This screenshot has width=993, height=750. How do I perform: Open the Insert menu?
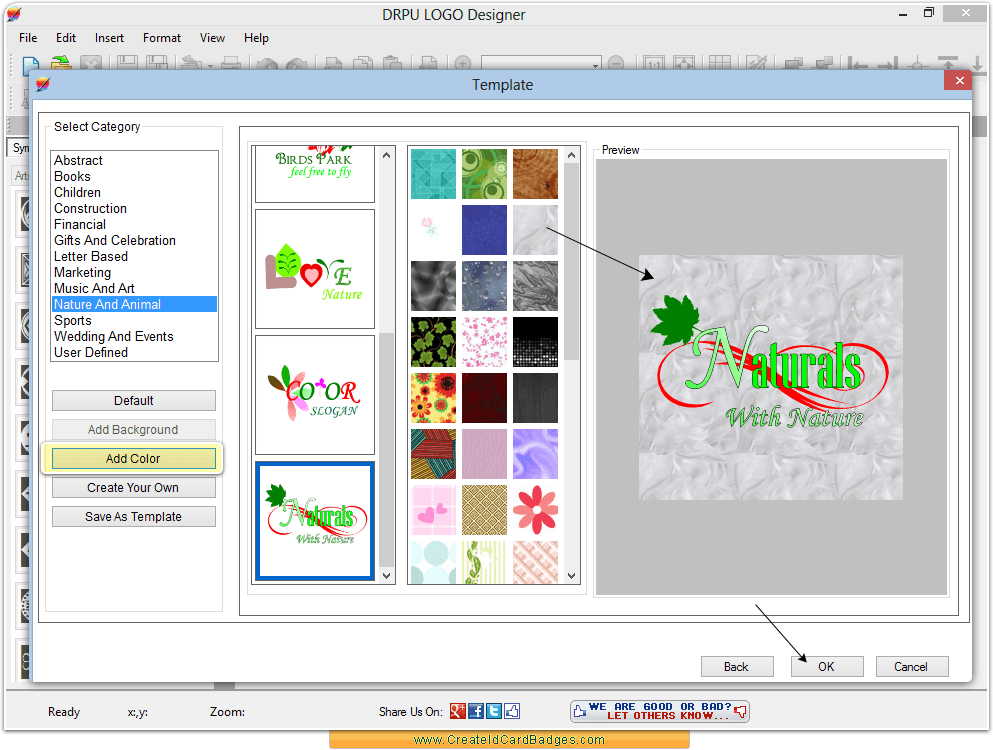tap(109, 38)
